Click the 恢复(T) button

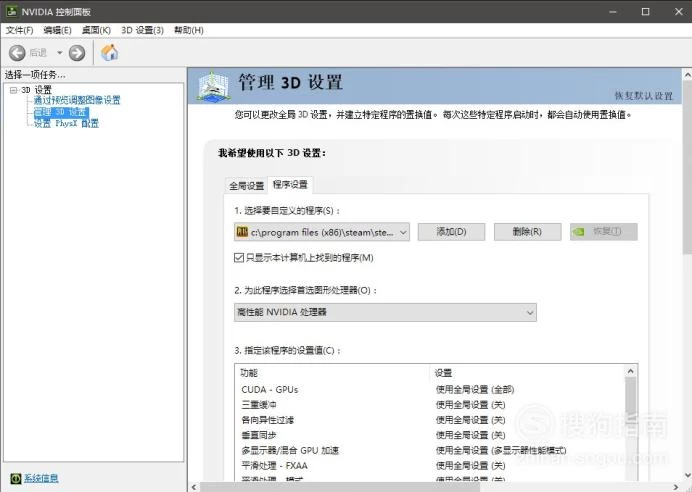[604, 232]
